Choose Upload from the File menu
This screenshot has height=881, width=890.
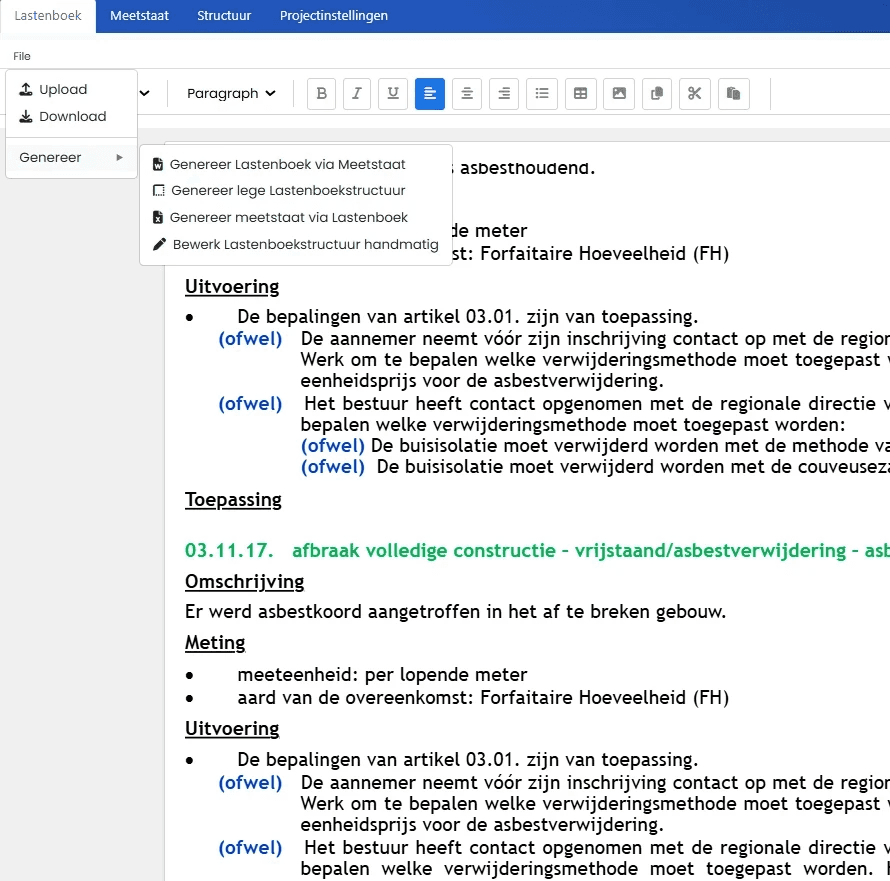click(x=72, y=89)
